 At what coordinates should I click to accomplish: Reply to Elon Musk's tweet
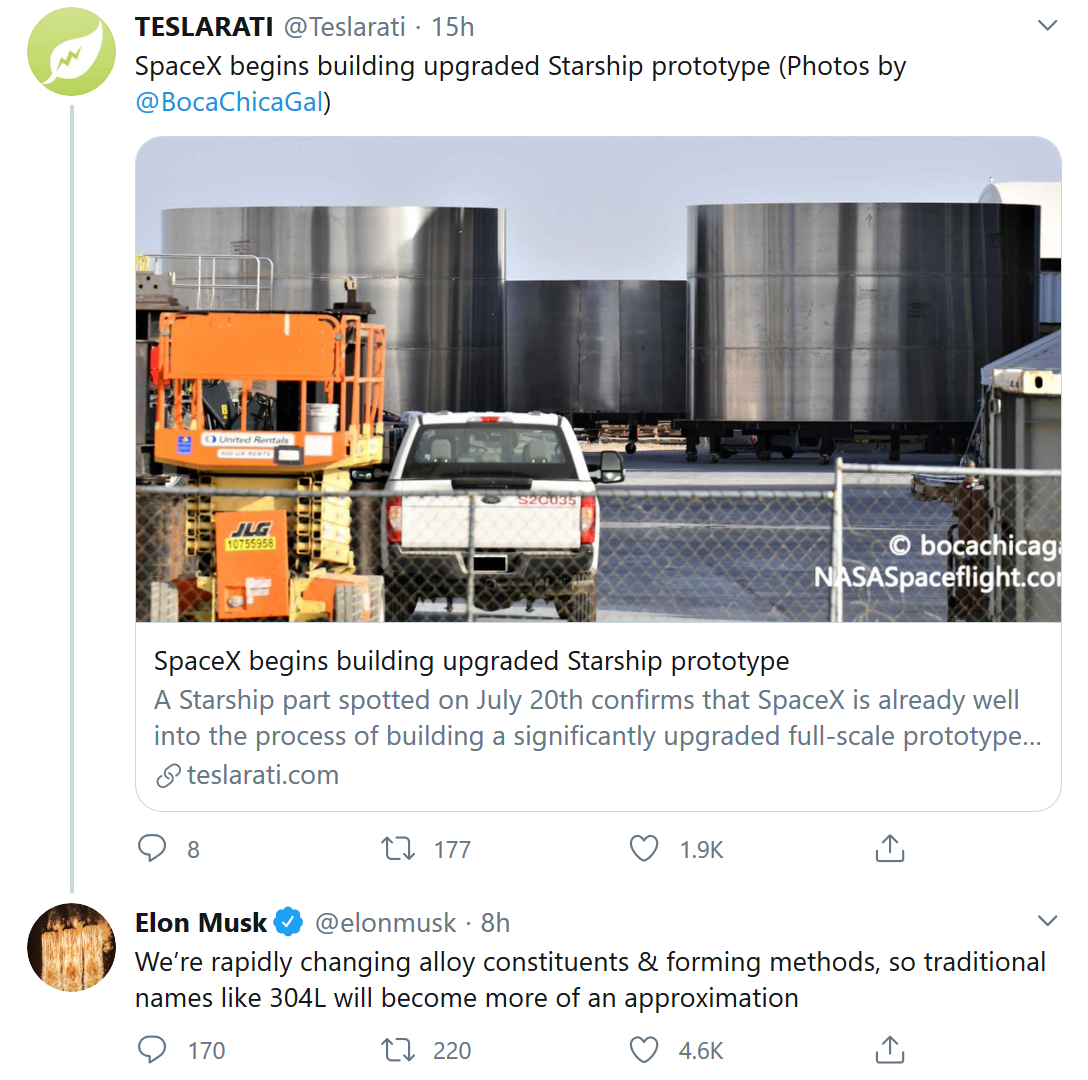click(x=152, y=1050)
